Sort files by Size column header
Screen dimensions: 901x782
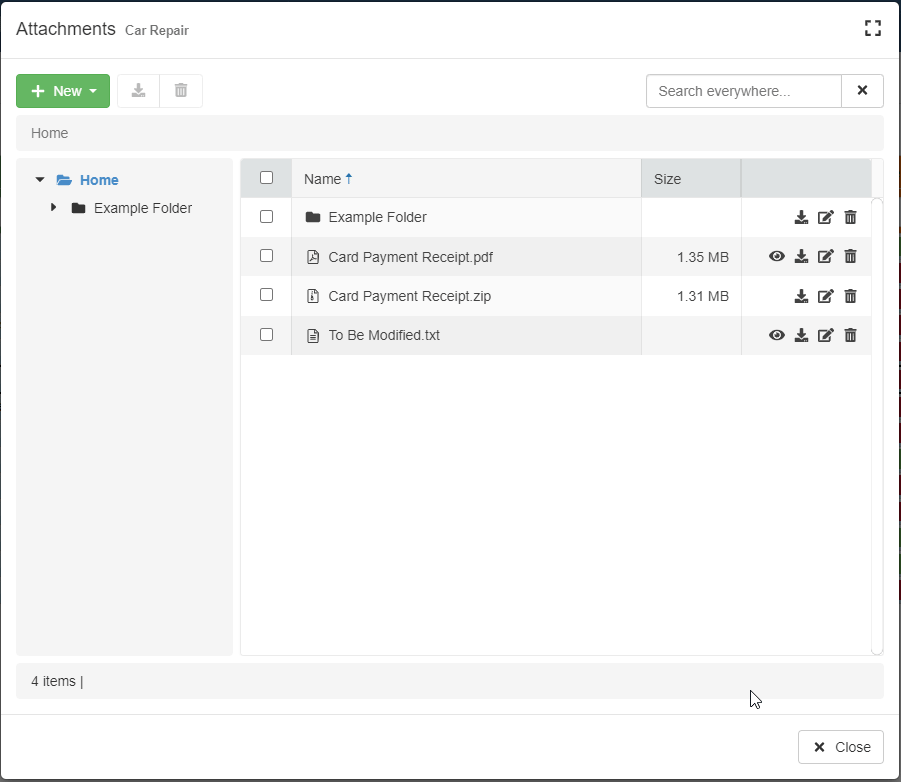coord(667,179)
